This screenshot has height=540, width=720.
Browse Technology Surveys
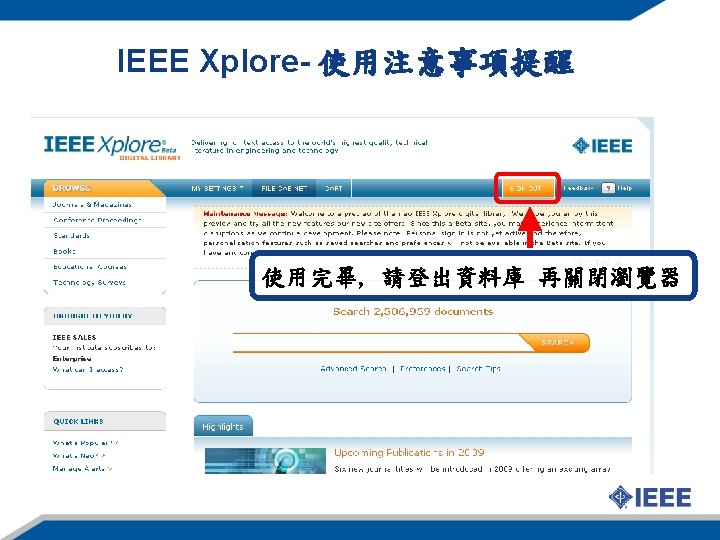89,282
